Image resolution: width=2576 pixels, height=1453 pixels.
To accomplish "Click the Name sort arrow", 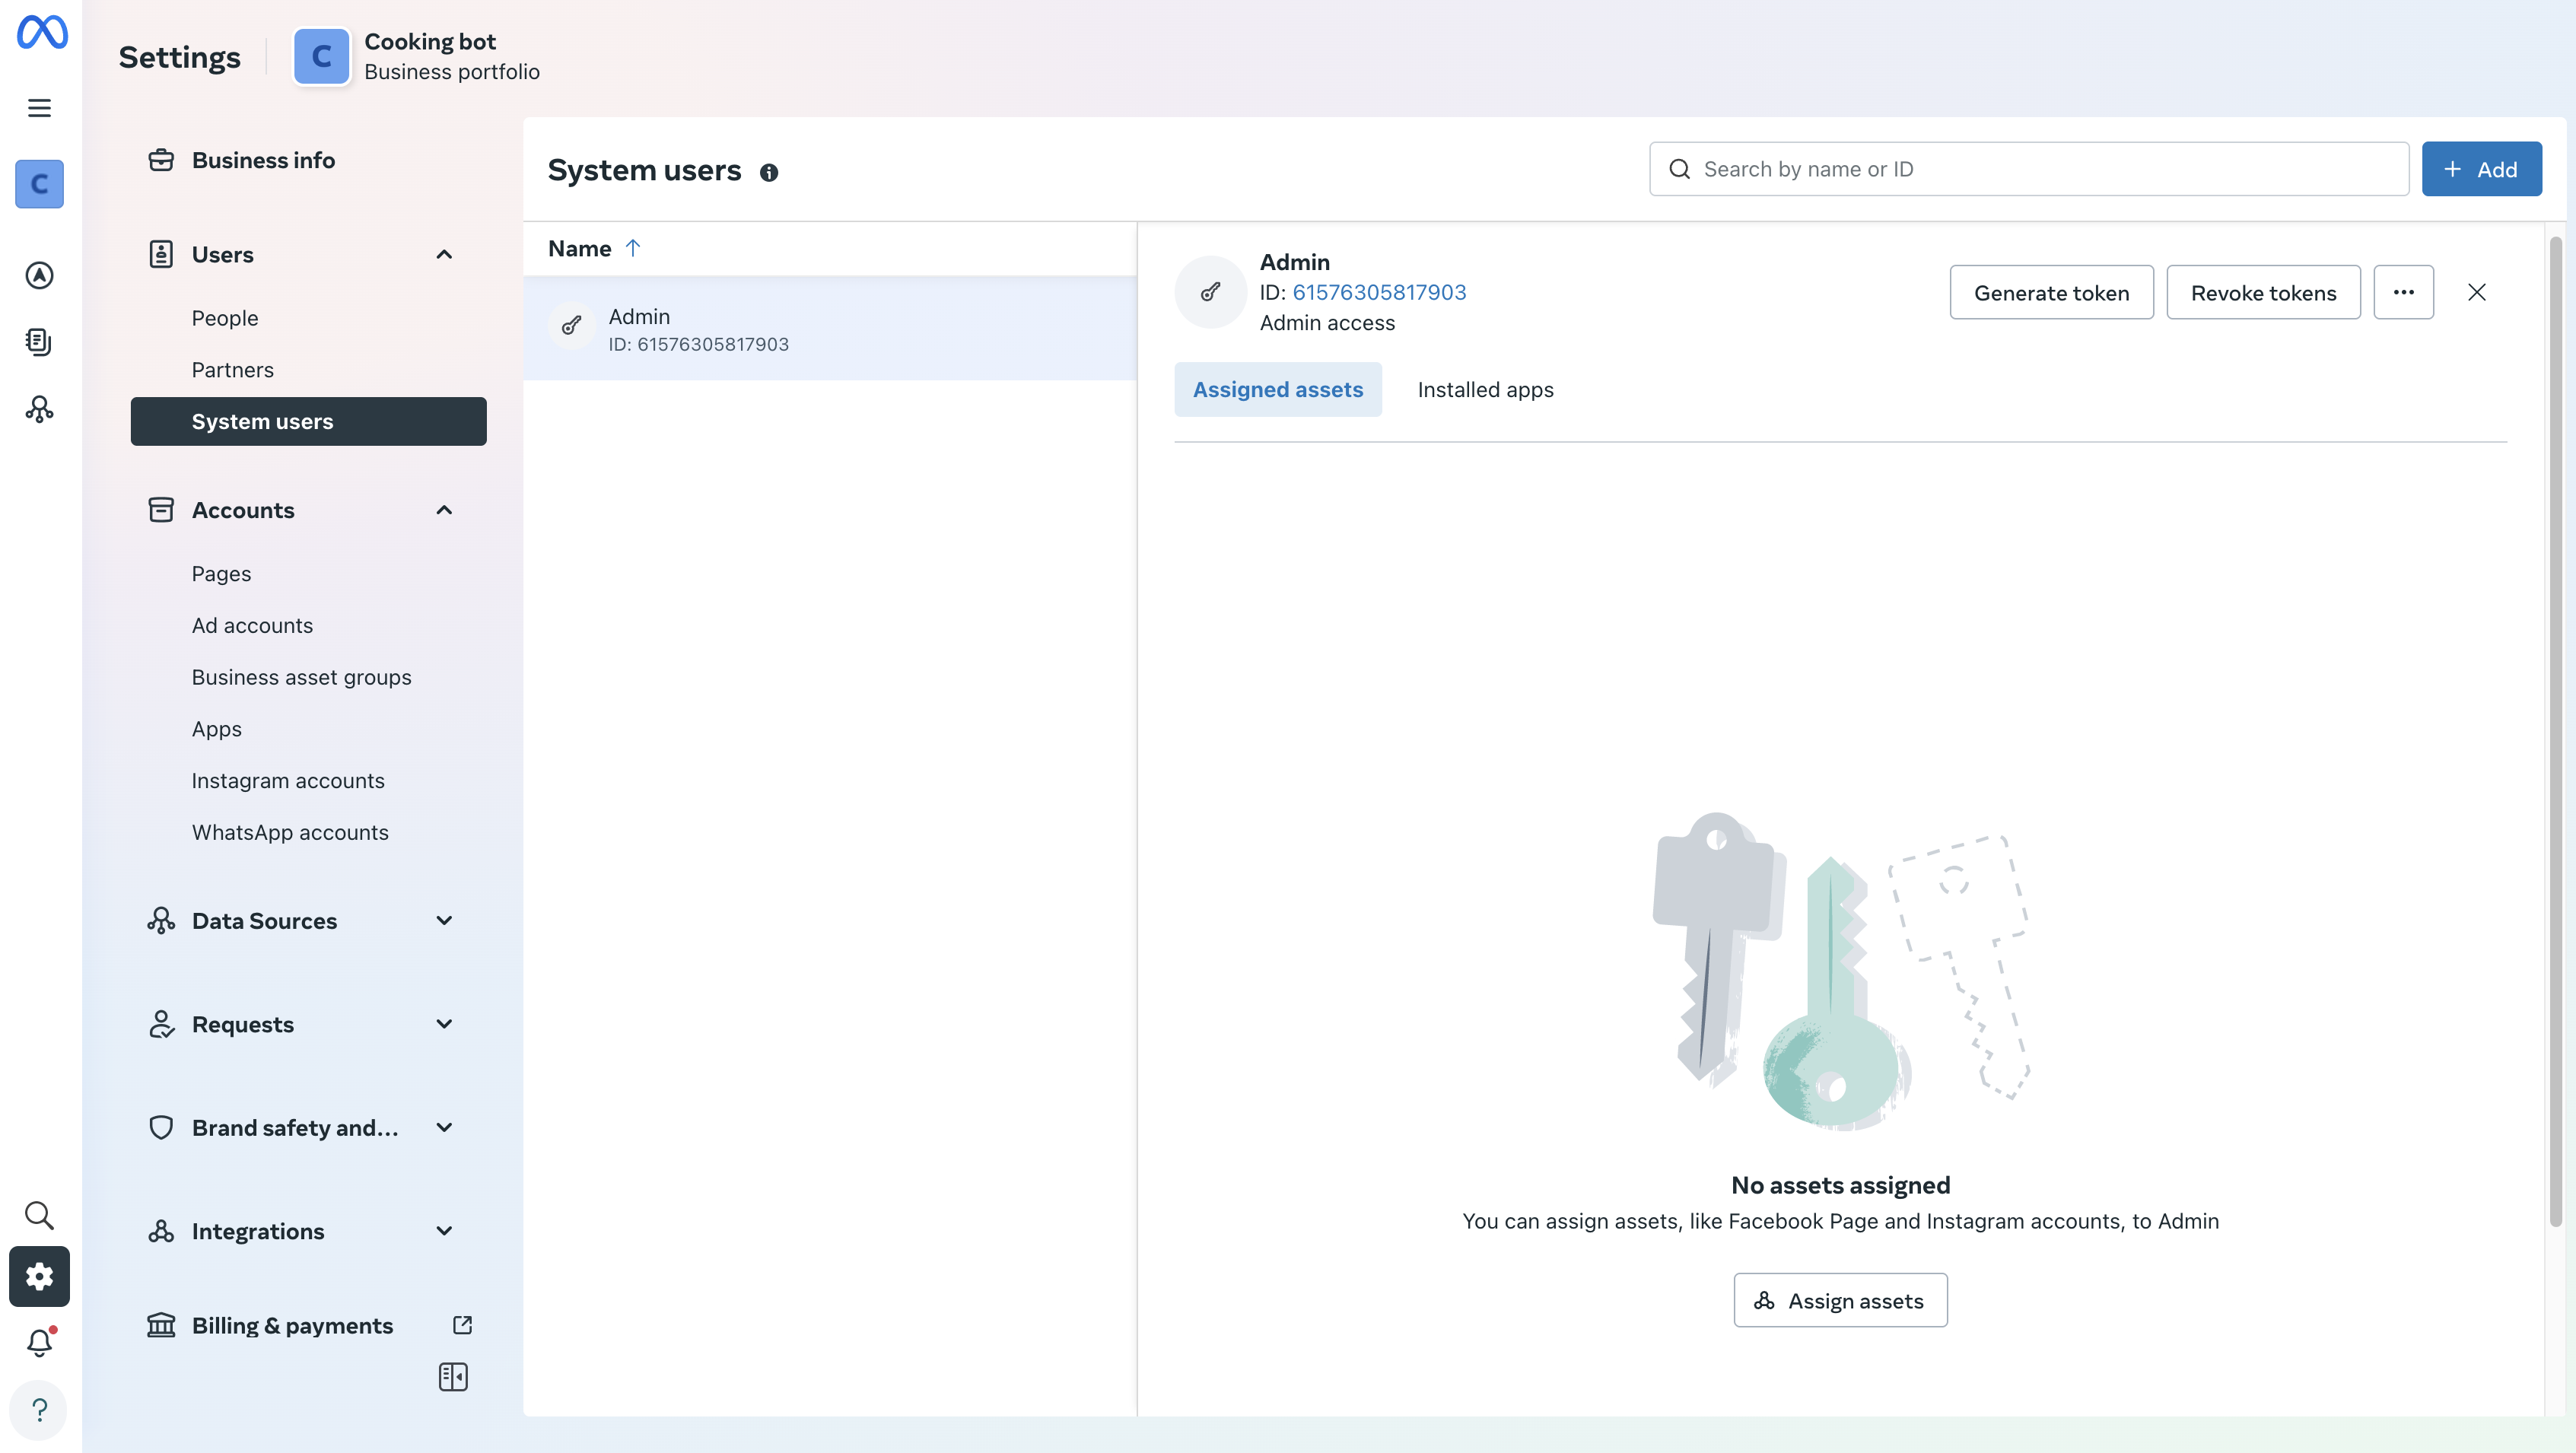I will pyautogui.click(x=633, y=248).
